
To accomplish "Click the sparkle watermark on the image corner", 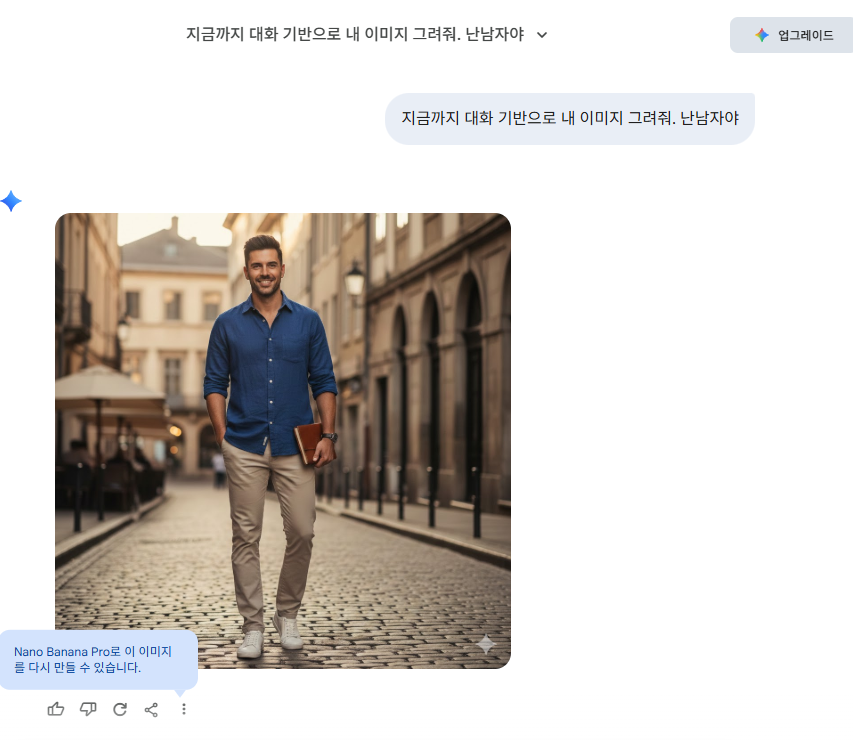I will click(486, 645).
